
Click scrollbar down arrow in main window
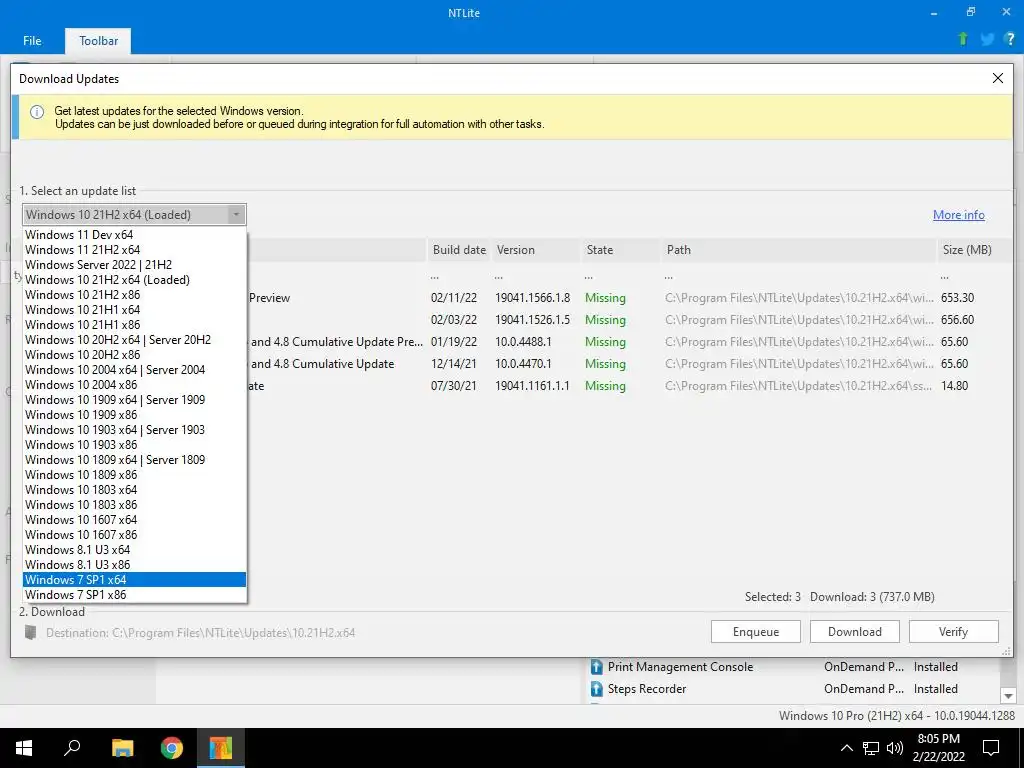coord(1008,696)
